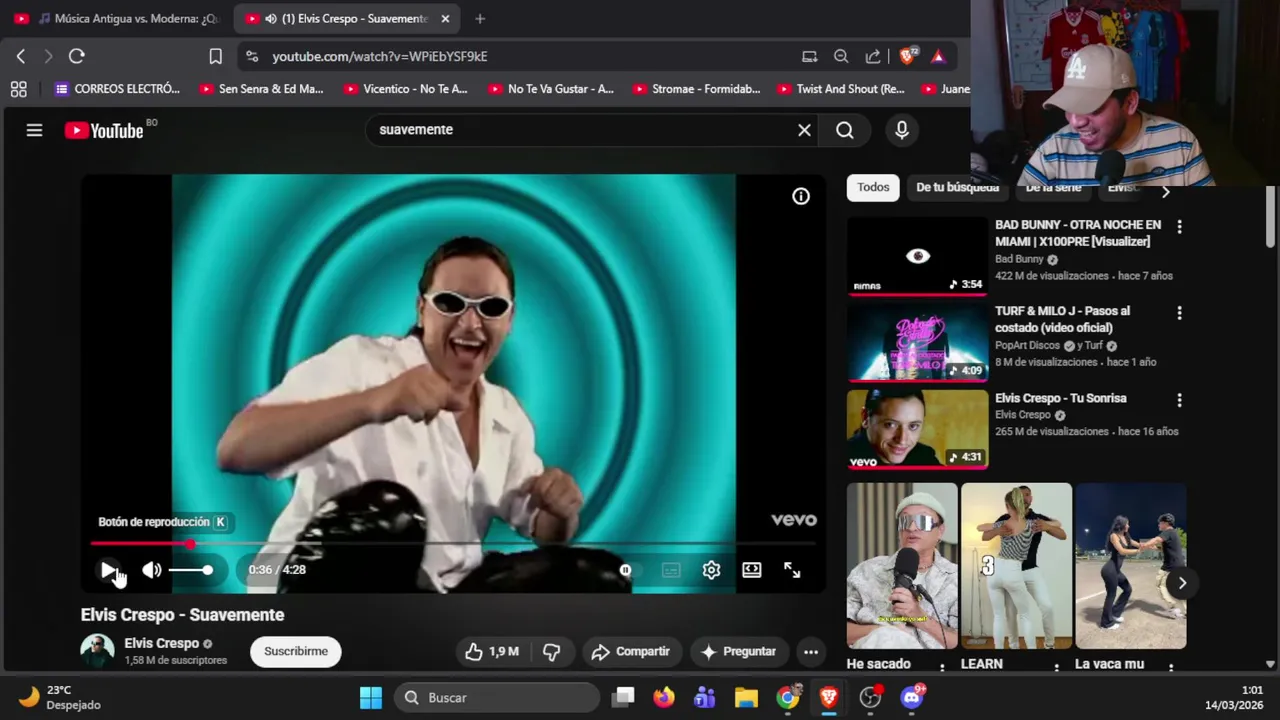View site info icon beside the URL
This screenshot has height=720, width=1280.
tap(252, 57)
